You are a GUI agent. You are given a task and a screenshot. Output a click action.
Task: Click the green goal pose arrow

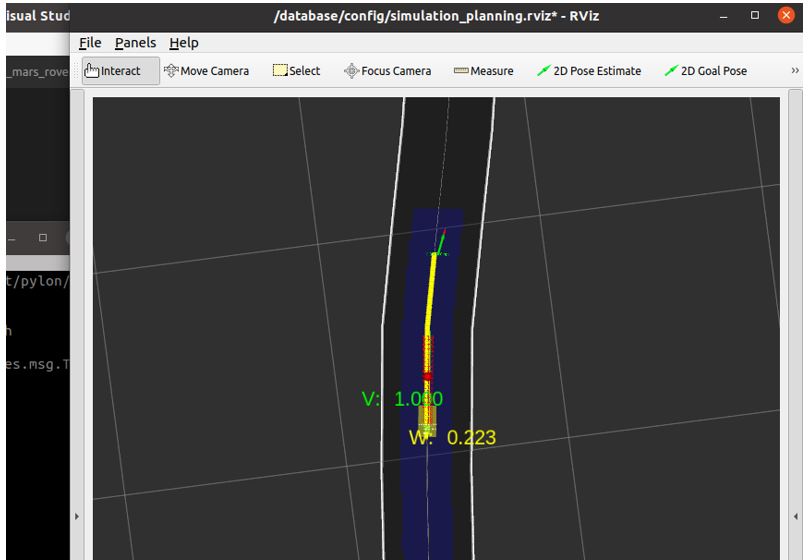pyautogui.click(x=440, y=243)
